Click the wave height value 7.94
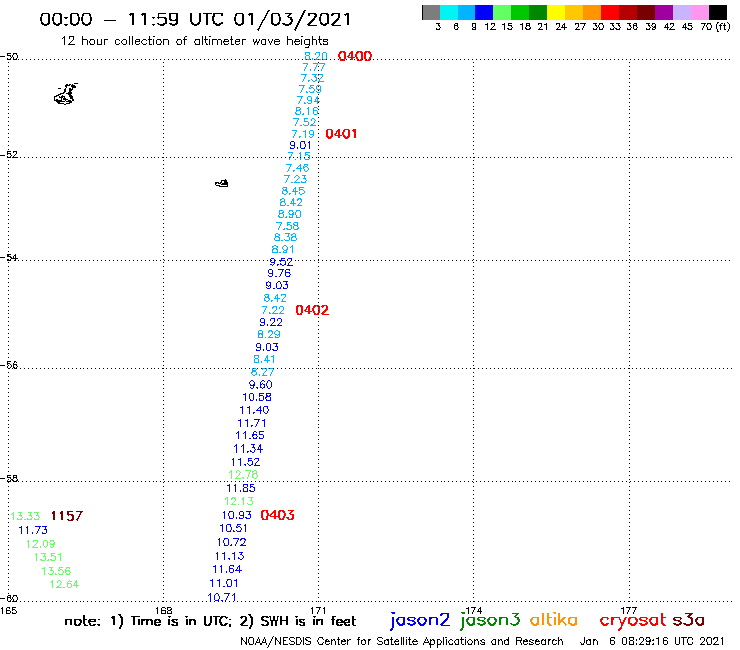740x650 pixels. click(x=308, y=100)
